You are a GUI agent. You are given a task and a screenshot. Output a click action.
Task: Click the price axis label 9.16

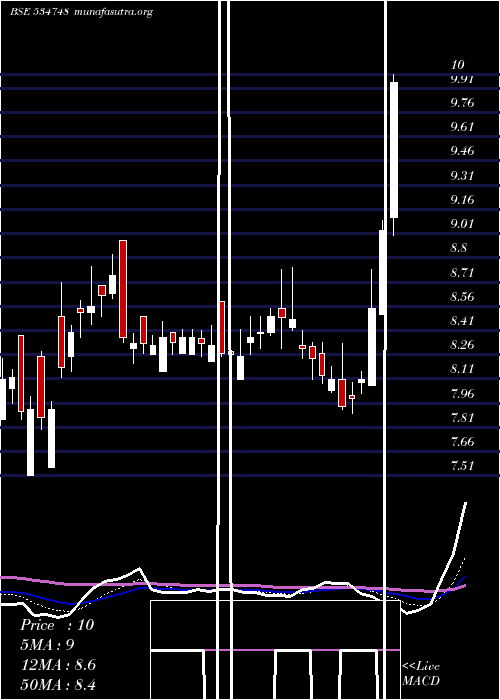[x=462, y=200]
